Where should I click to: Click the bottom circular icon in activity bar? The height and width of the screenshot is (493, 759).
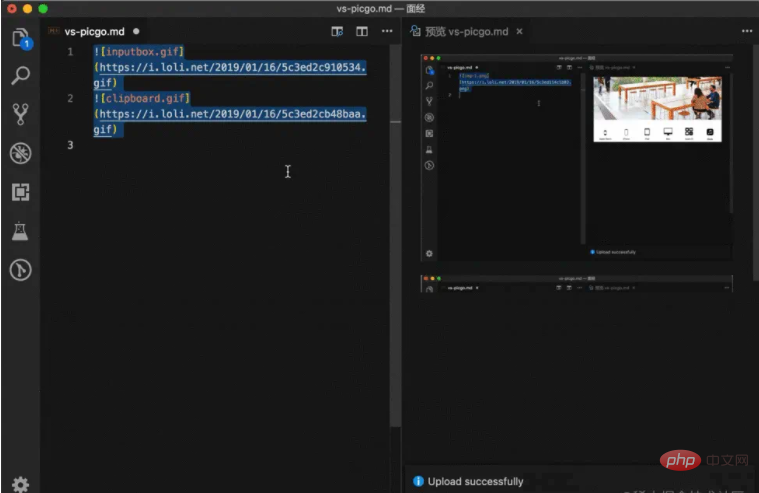click(x=20, y=270)
